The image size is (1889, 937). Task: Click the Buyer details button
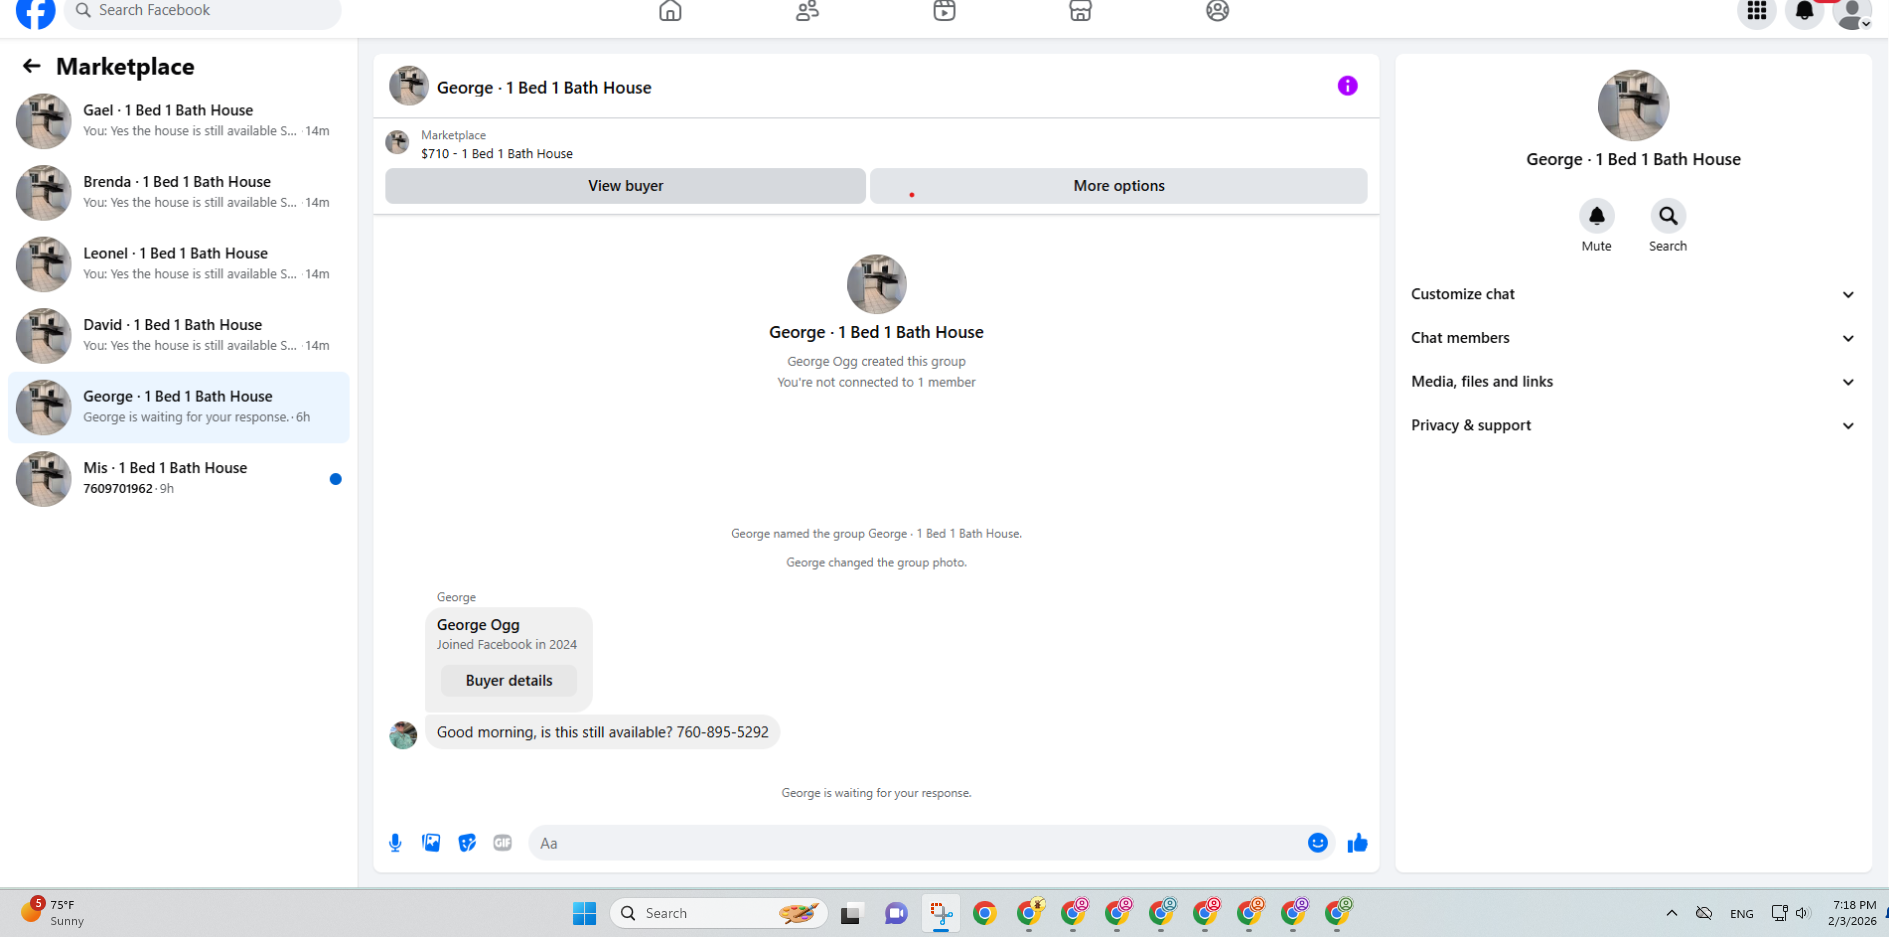(509, 681)
